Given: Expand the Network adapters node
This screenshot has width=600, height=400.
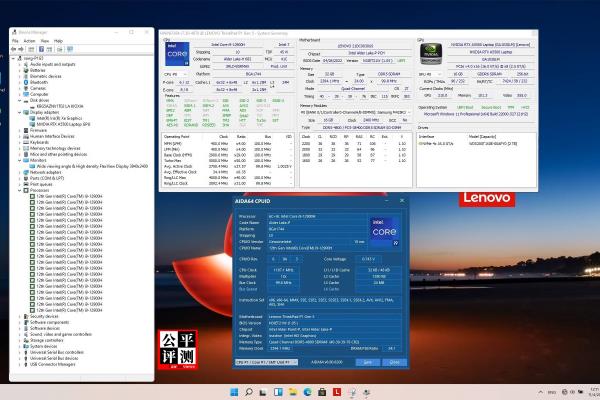Looking at the screenshot, I should pyautogui.click(x=20, y=172).
